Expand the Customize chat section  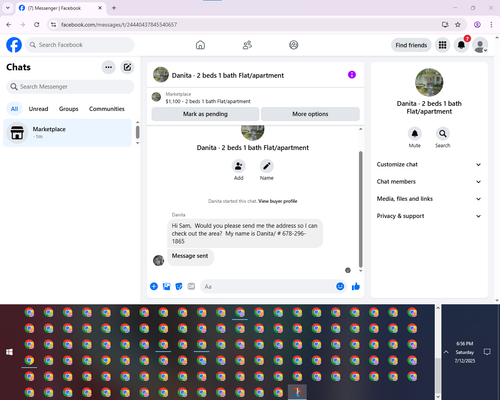pos(429,164)
